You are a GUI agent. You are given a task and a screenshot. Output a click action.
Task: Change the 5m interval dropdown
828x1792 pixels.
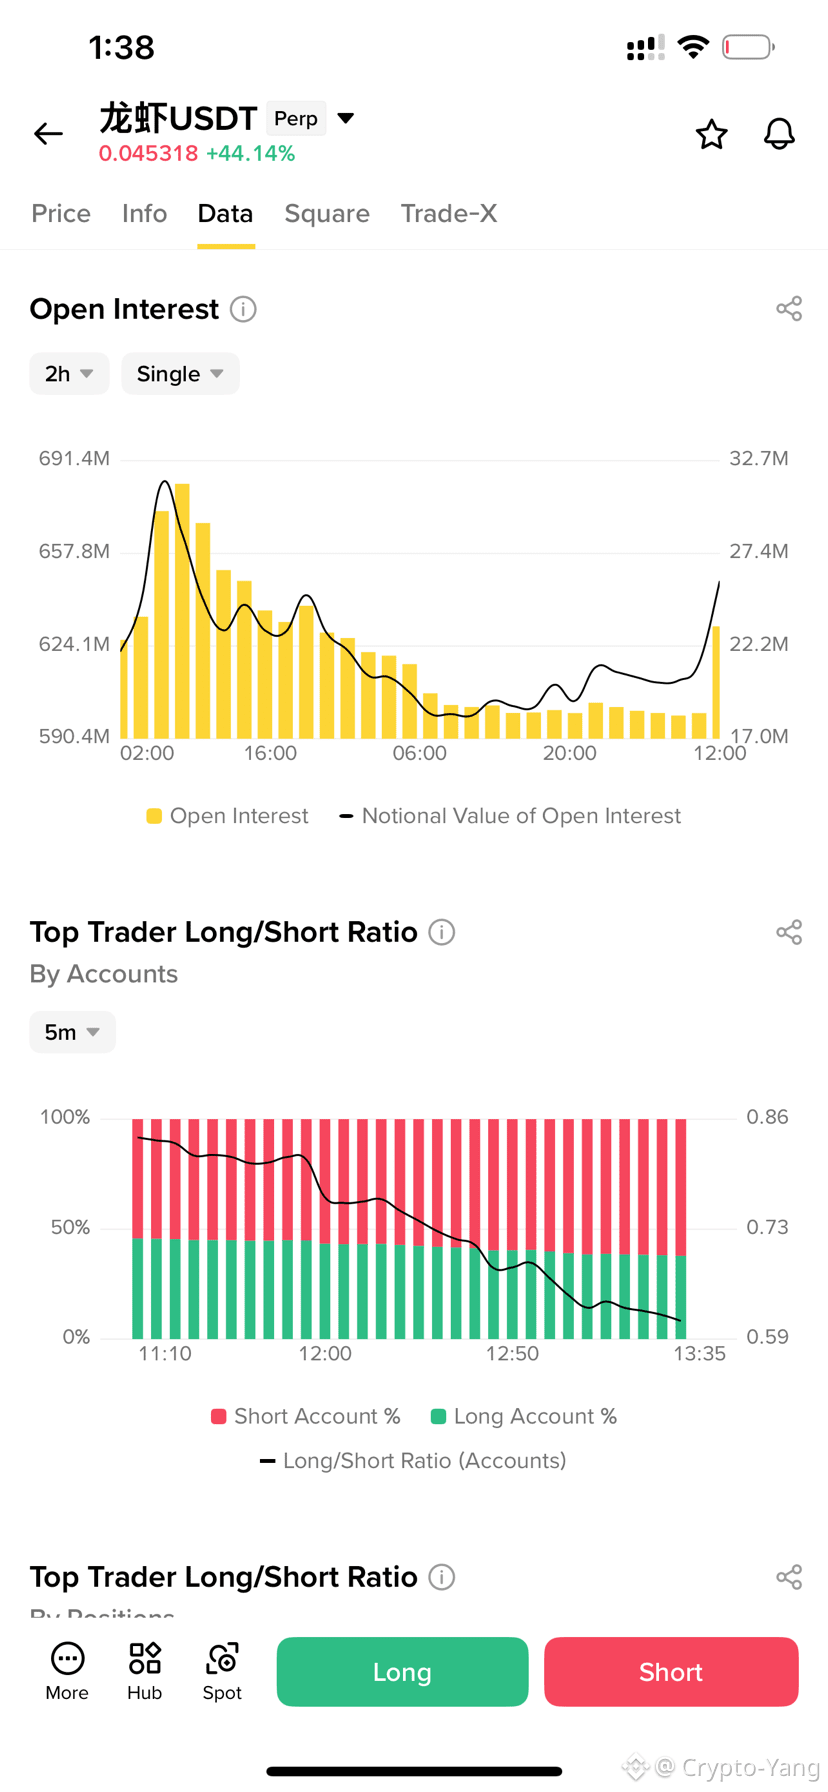tap(73, 1032)
